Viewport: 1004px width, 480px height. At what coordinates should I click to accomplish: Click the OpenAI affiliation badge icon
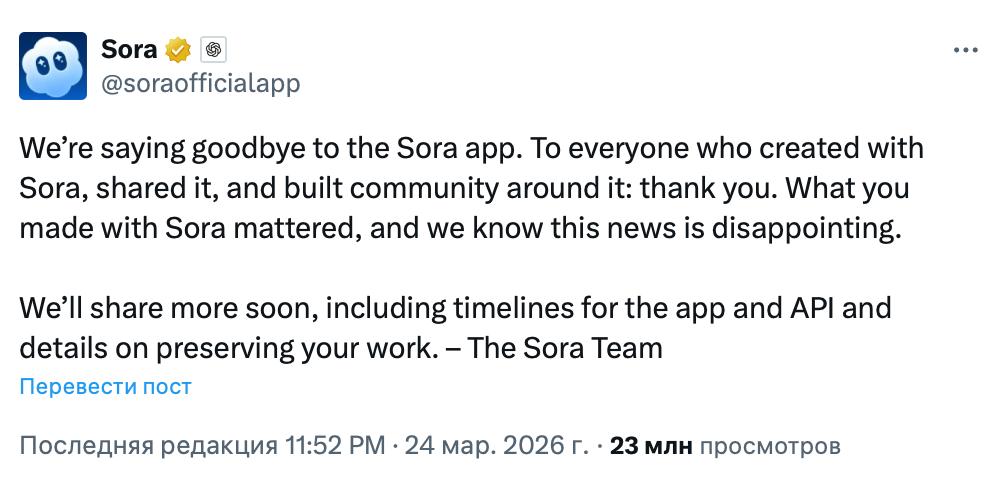(212, 49)
